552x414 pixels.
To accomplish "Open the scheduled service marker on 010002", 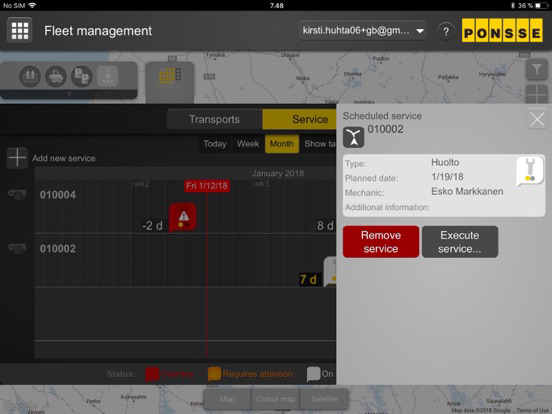I will (x=330, y=271).
